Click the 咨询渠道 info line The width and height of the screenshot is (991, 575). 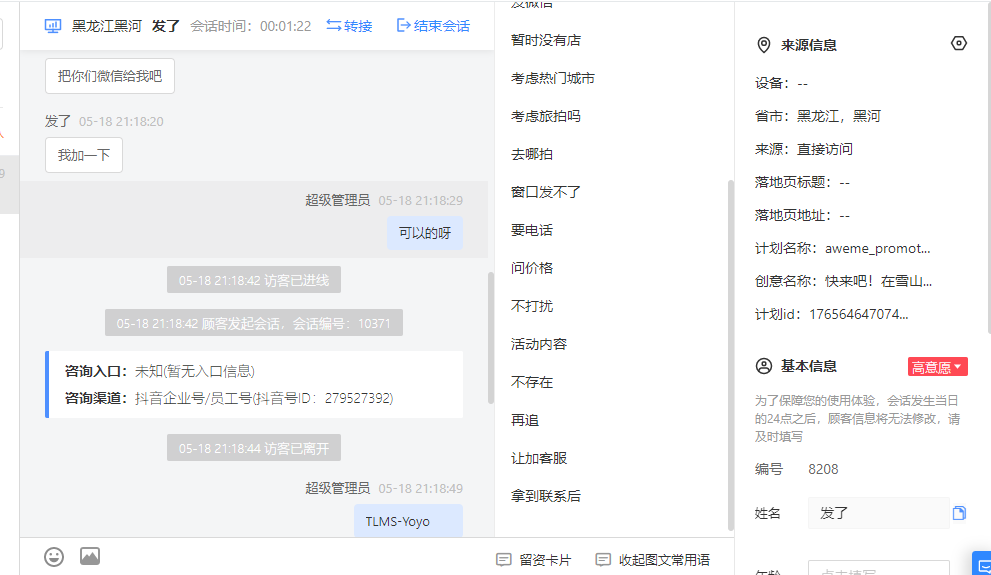[x=229, y=398]
